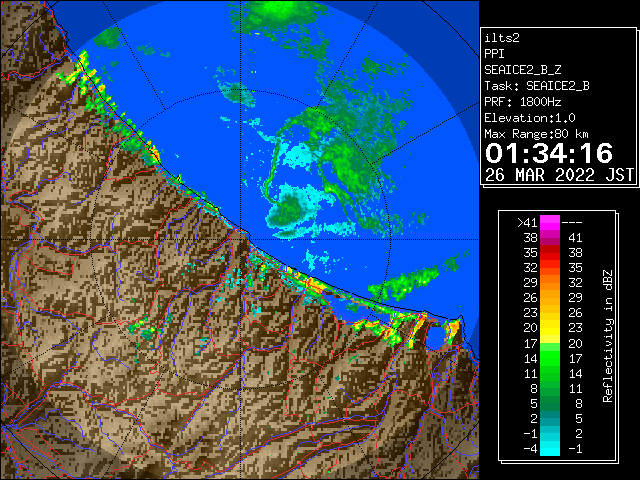Click the cyan -4 dBZ legend swatch
The height and width of the screenshot is (480, 640).
pos(550,449)
